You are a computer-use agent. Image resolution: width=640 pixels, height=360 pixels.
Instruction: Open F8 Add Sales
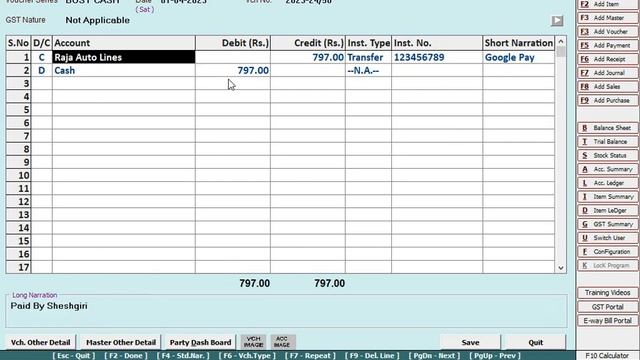608,87
